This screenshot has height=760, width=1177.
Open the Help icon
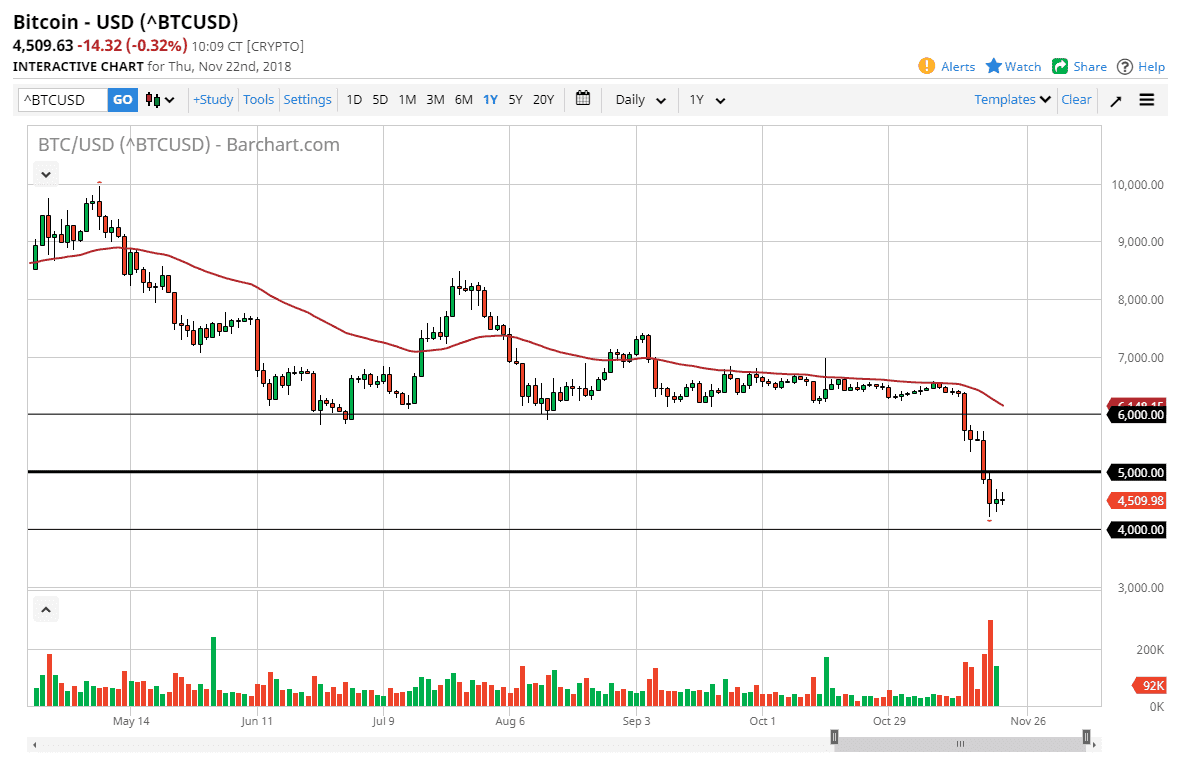[1126, 66]
